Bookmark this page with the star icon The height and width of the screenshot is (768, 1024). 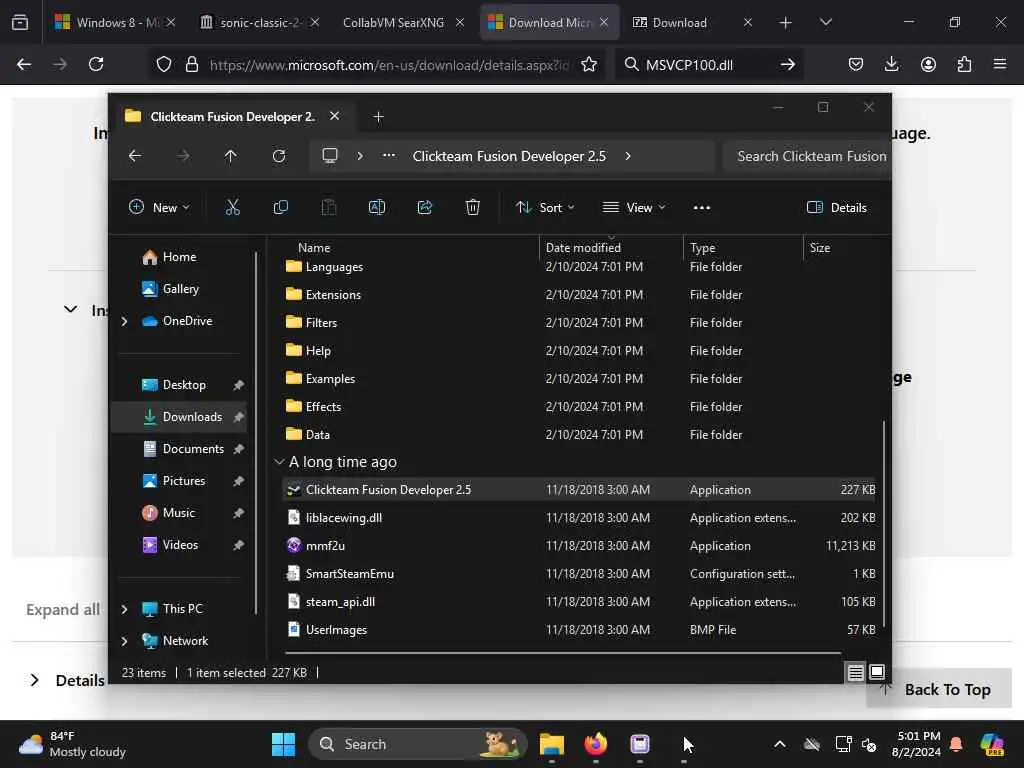589,64
